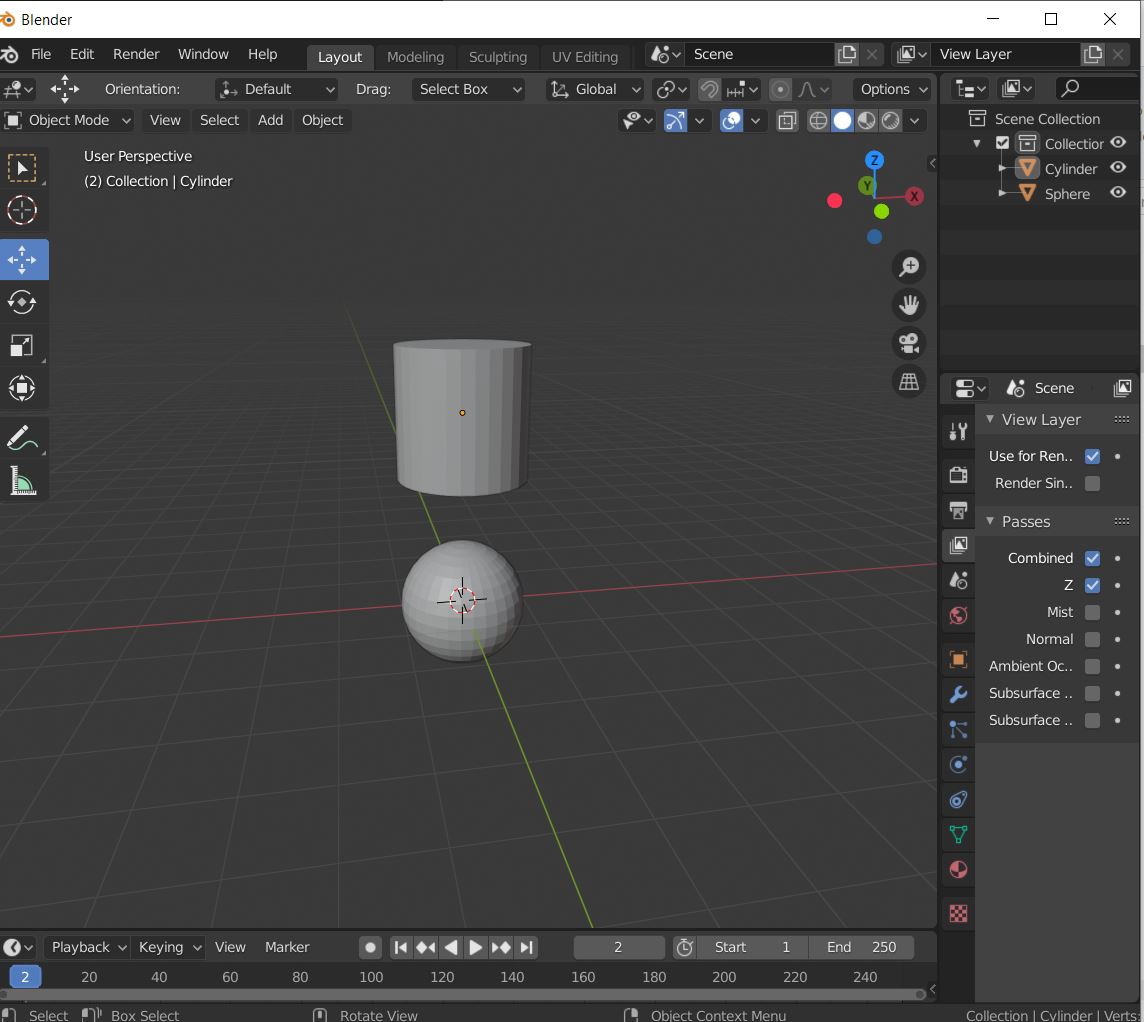
Task: Open the Select Box drag dropdown
Action: pos(469,89)
